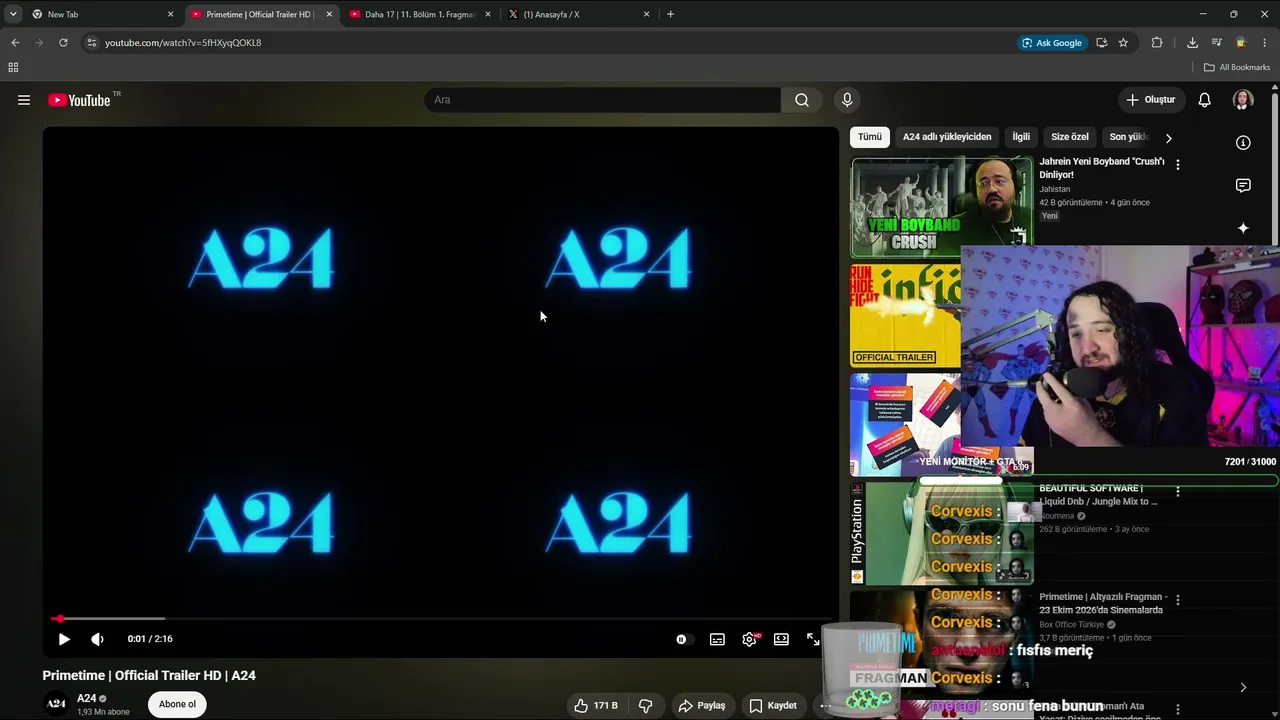This screenshot has width=1280, height=720.
Task: Open the YouTube account avatar menu
Action: [1243, 100]
